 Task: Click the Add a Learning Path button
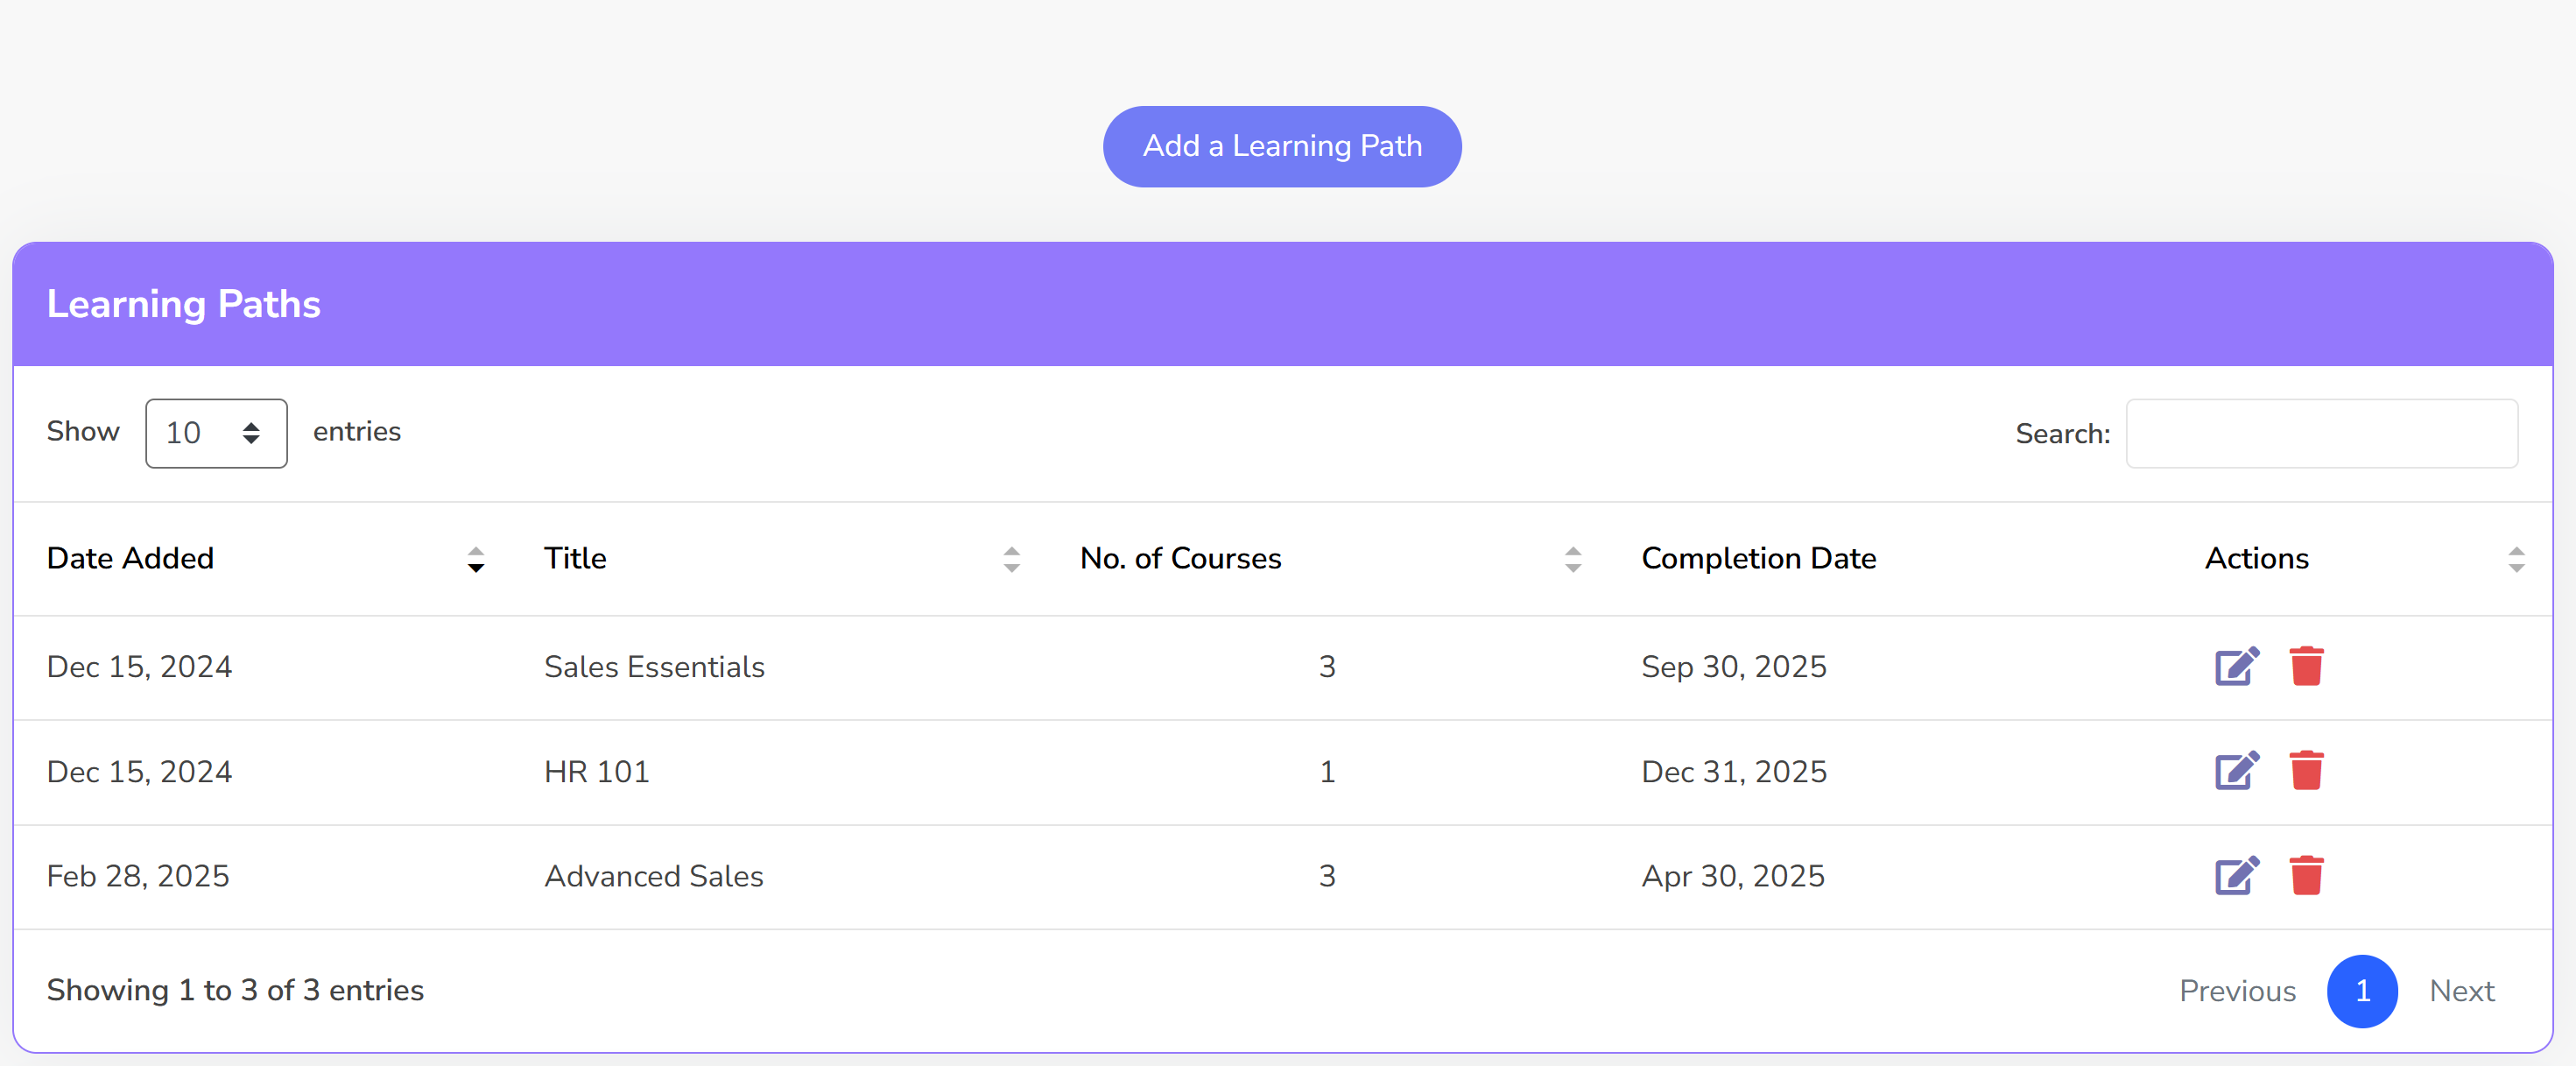(x=1281, y=146)
